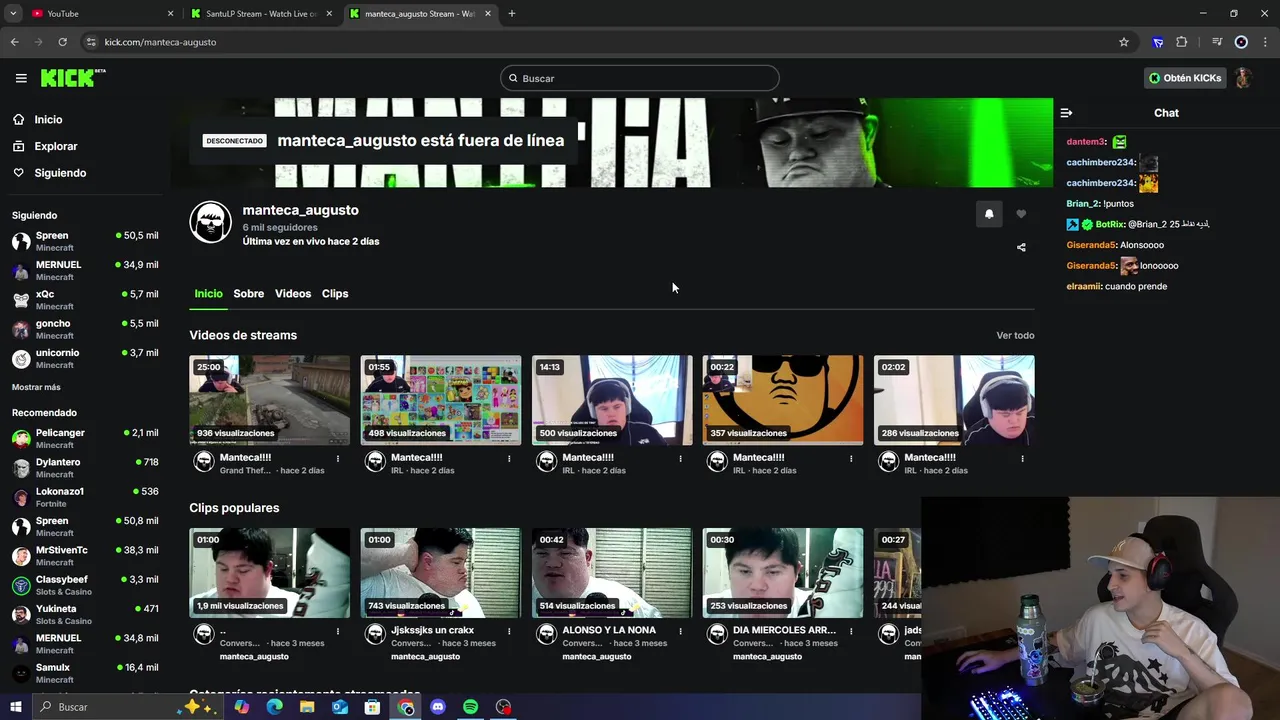Open Classybeef in Recomendado list
This screenshot has width=1280, height=720.
coord(85,585)
